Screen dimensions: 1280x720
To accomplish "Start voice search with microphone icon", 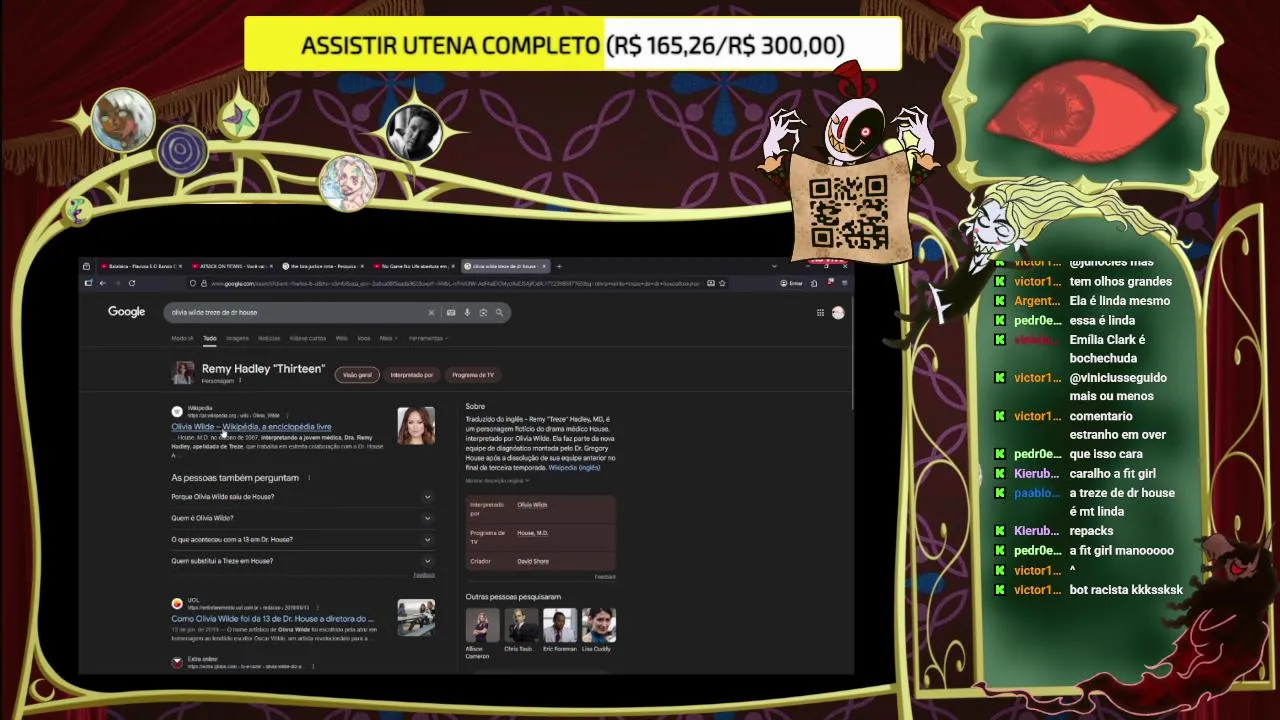I will 467,313.
